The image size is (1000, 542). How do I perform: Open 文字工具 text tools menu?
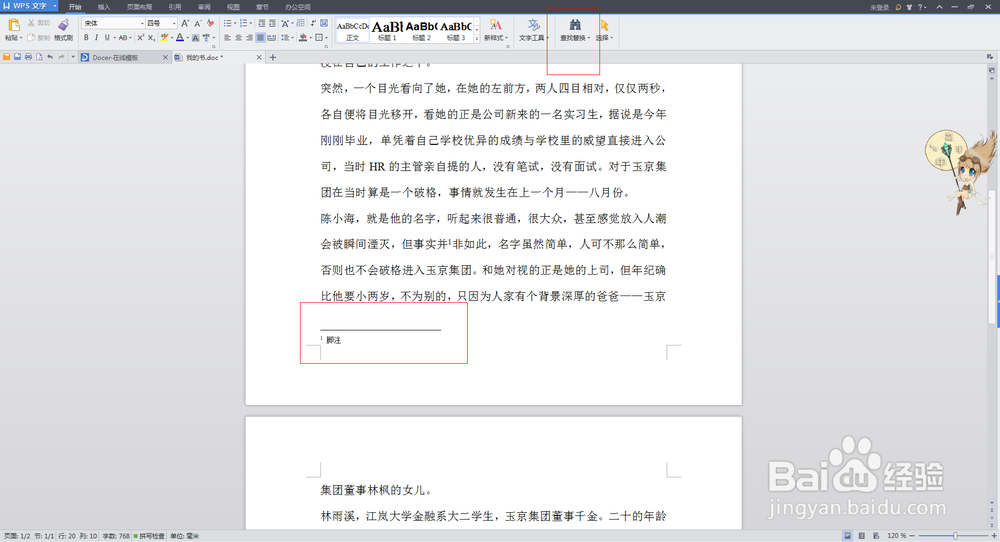pos(533,29)
